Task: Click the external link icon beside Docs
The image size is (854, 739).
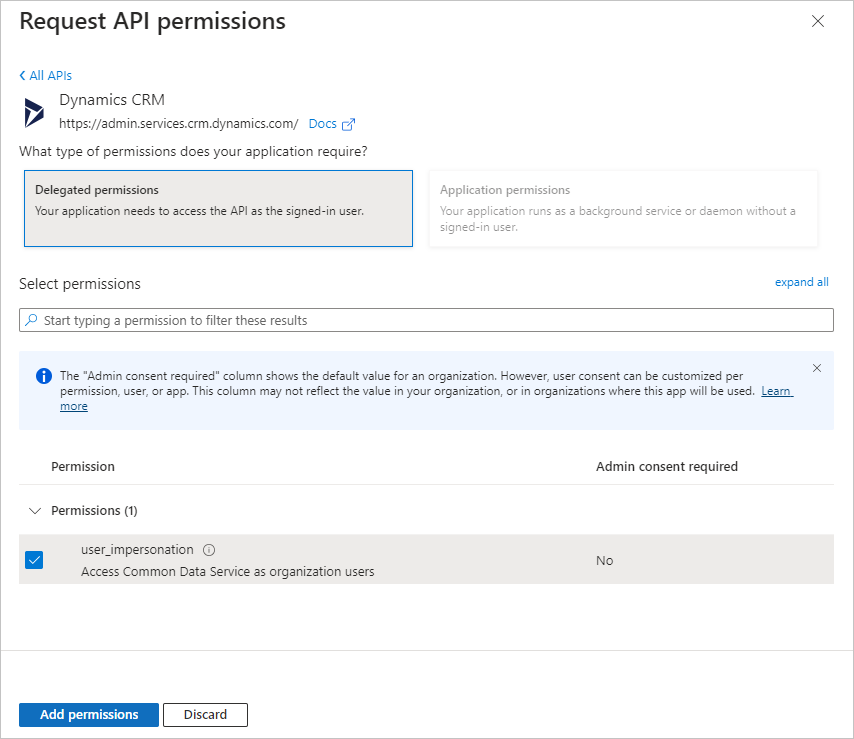Action: tap(348, 124)
